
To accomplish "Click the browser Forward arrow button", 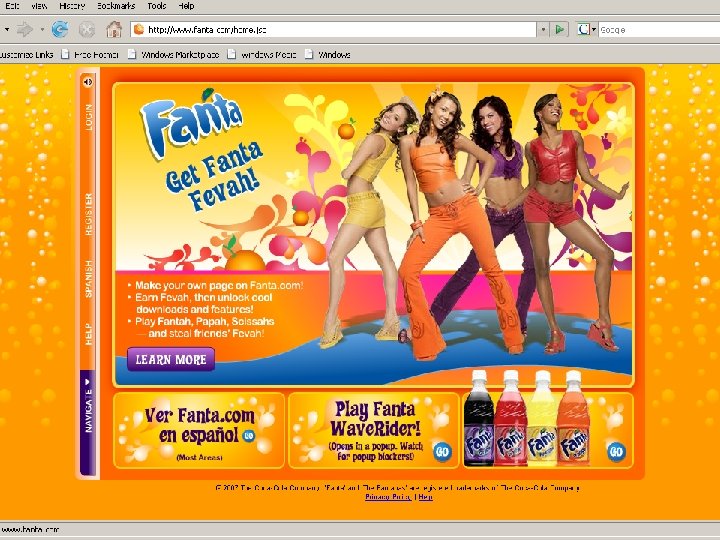I will pos(24,30).
